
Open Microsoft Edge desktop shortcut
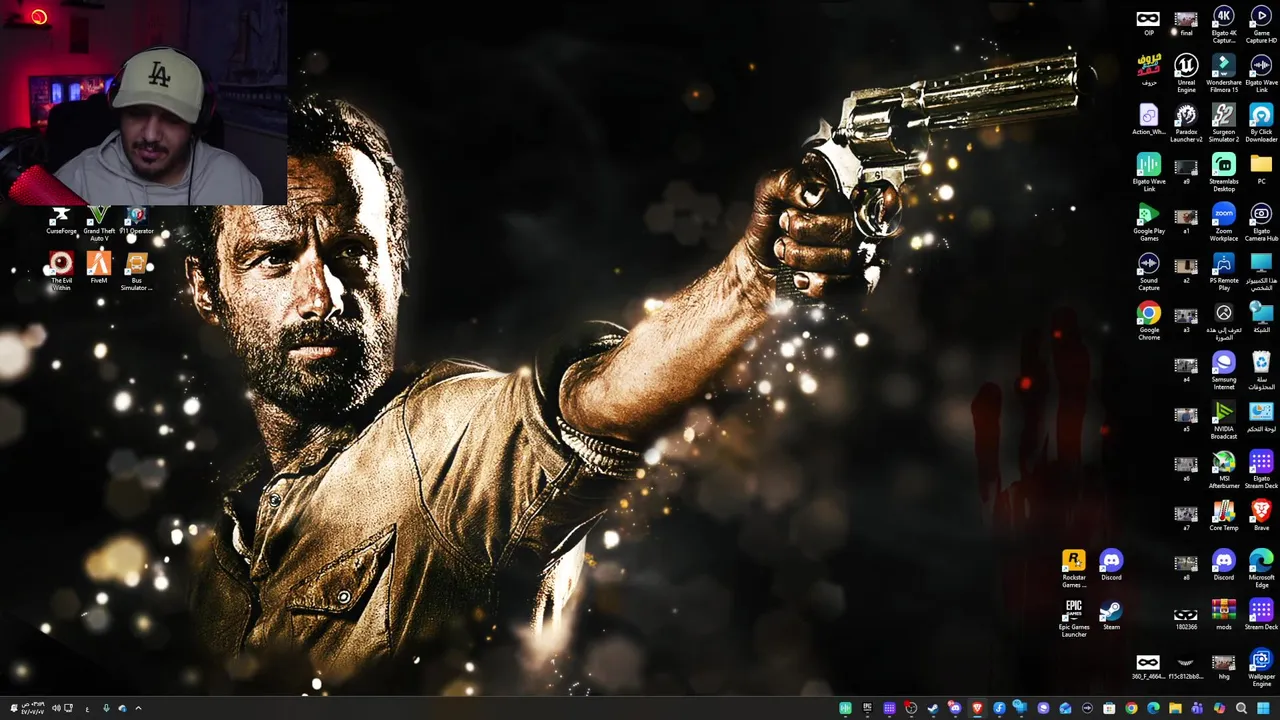(1261, 568)
